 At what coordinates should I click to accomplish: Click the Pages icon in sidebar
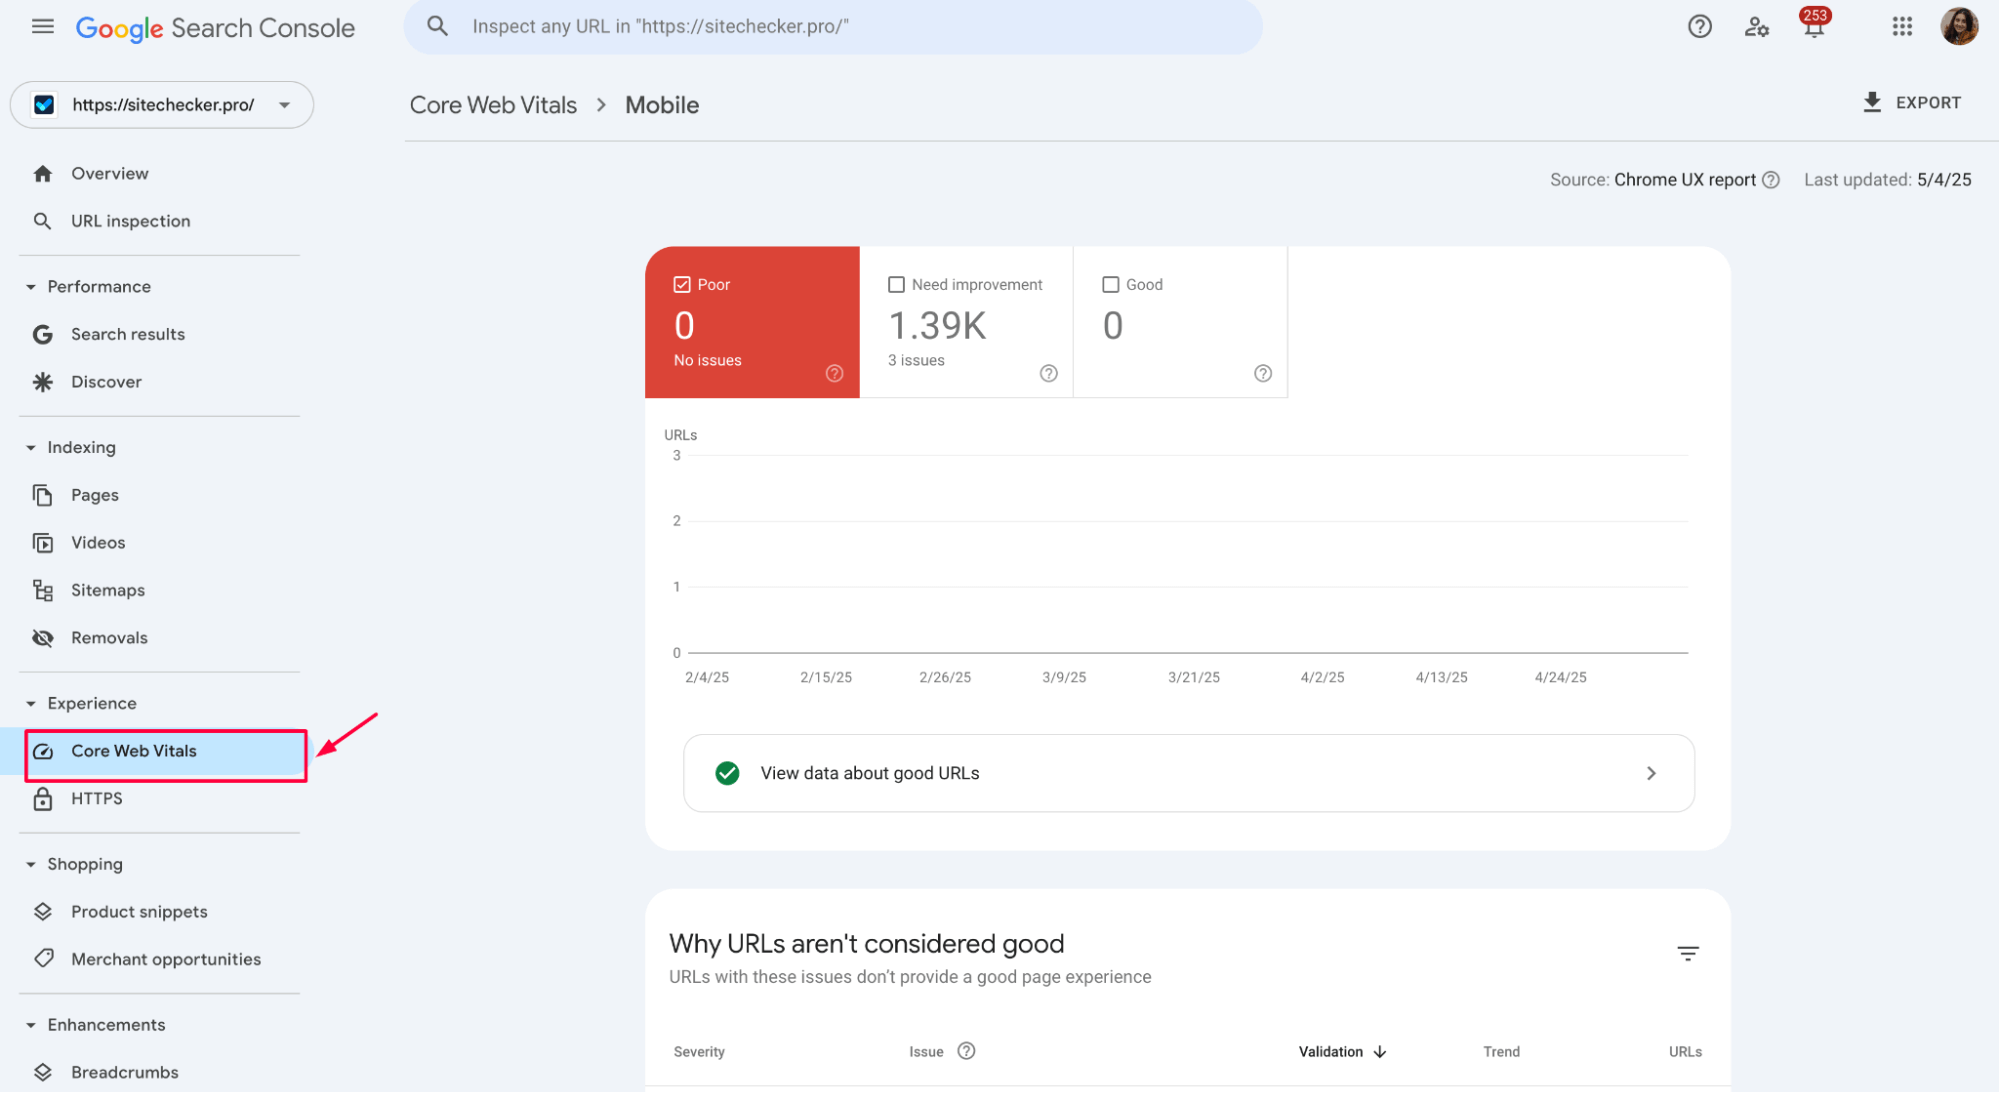click(x=42, y=495)
